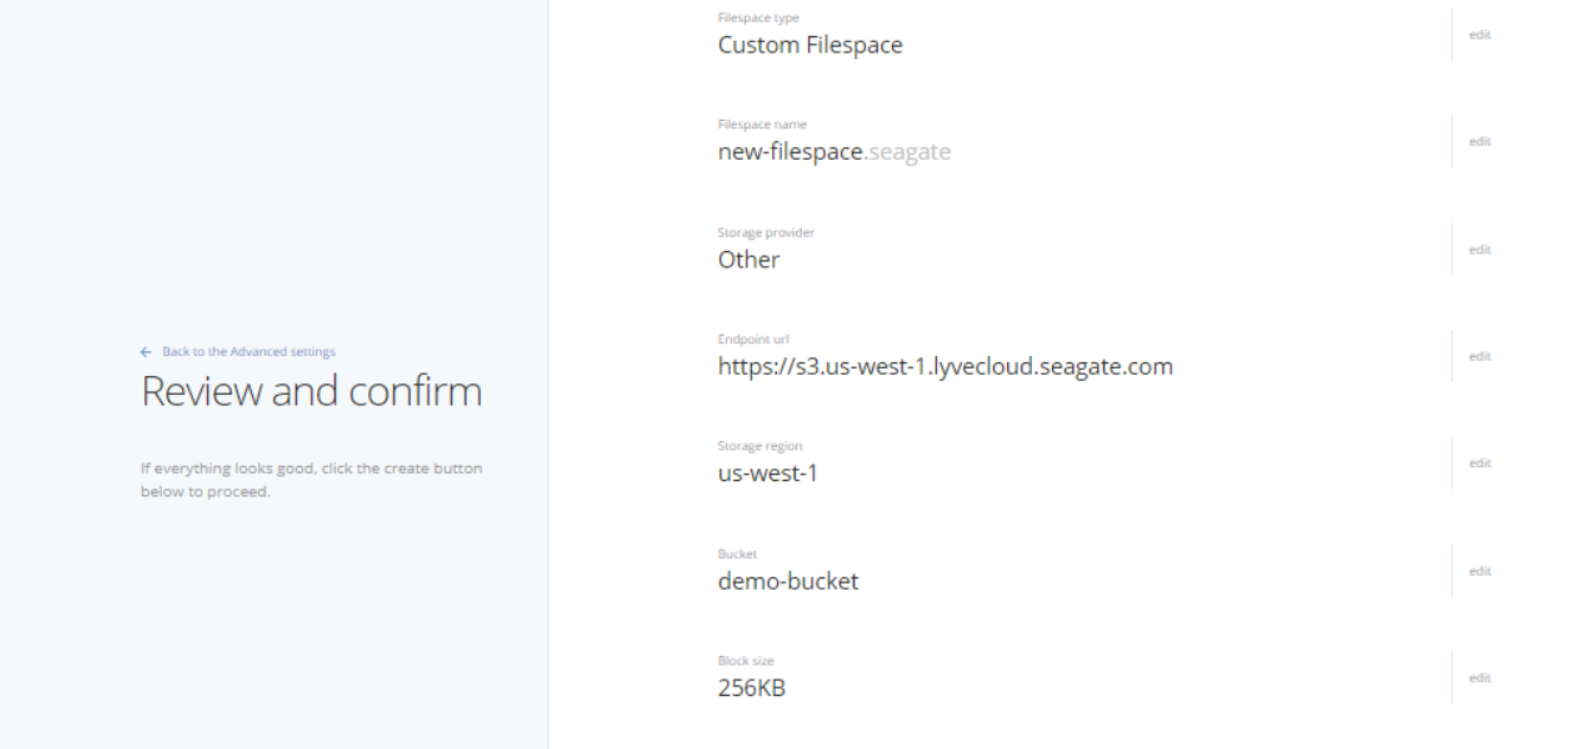Click the Storage provider value Other
This screenshot has width=1570, height=749.
coord(748,260)
